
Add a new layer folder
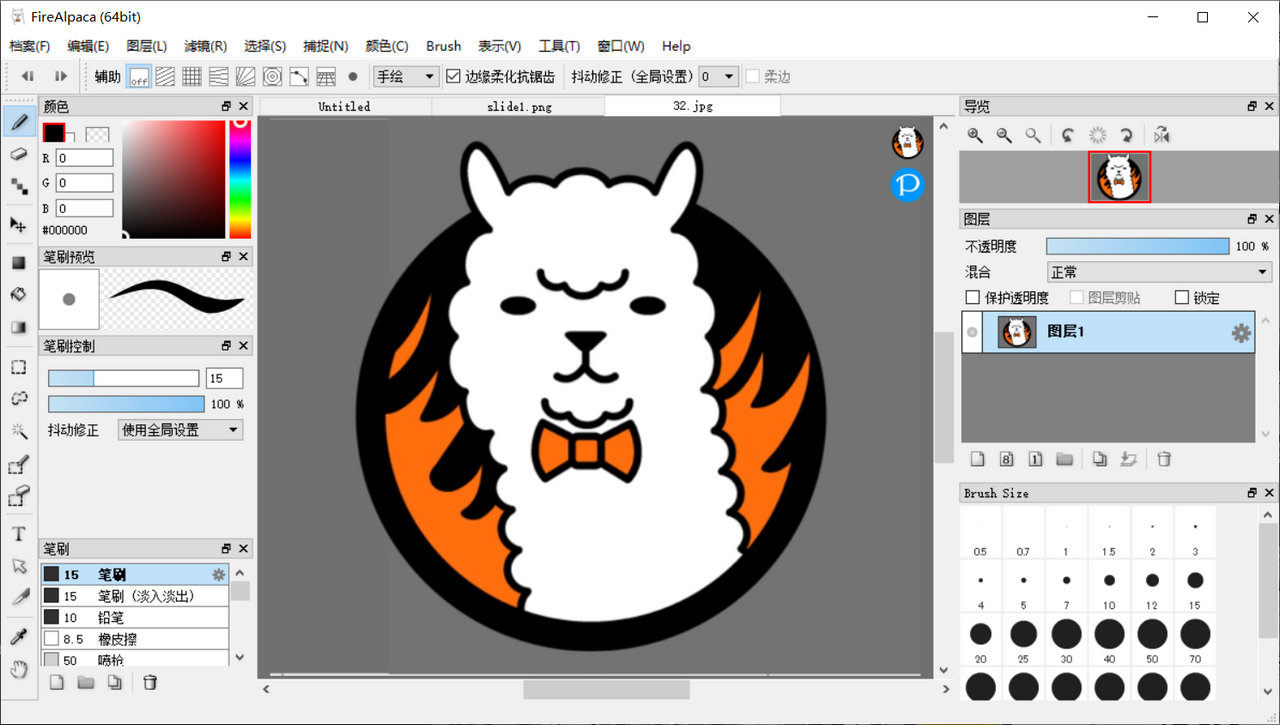1065,459
